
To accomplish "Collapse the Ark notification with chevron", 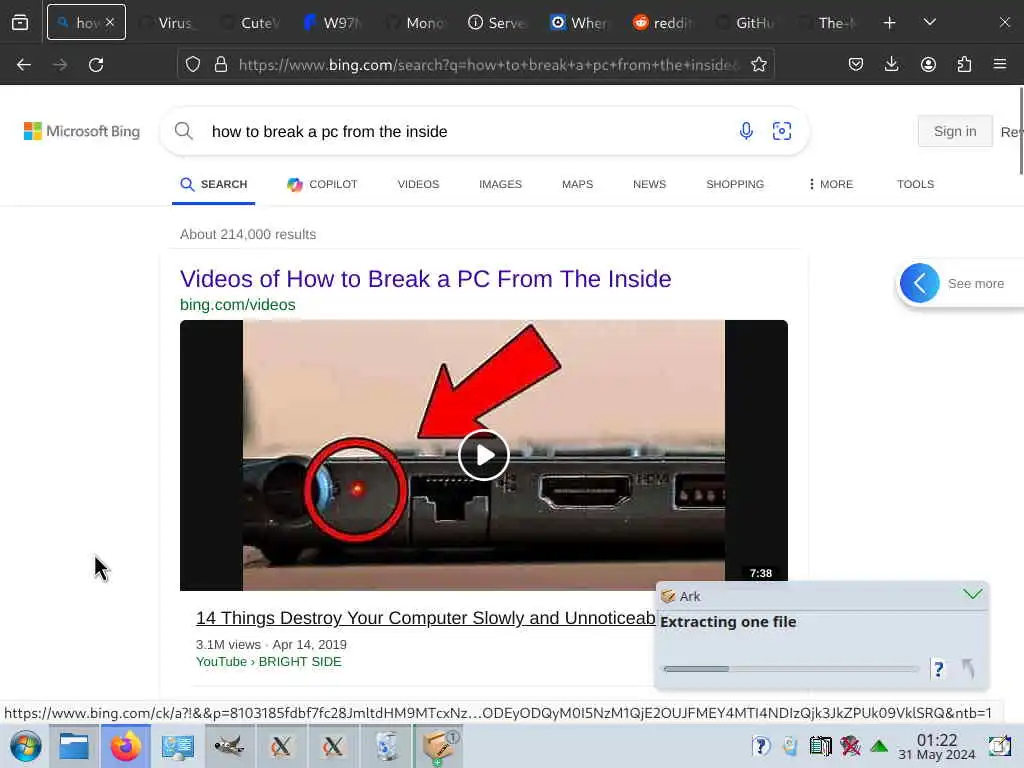I will pos(972,594).
